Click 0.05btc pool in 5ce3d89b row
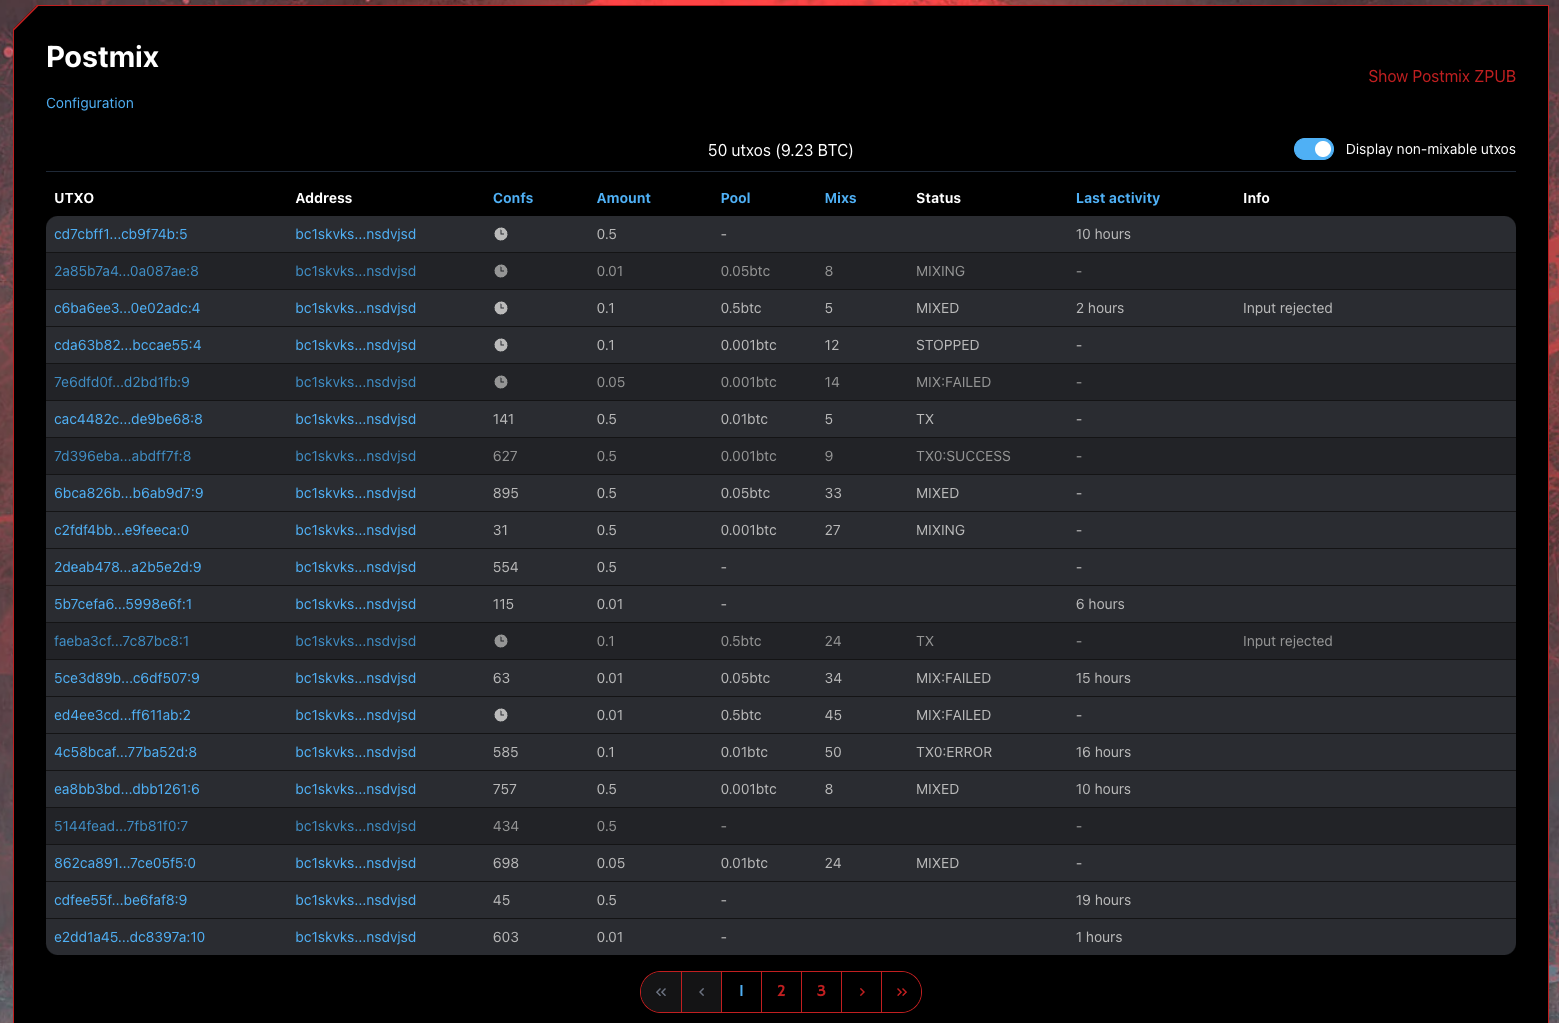The width and height of the screenshot is (1559, 1023). [x=745, y=678]
